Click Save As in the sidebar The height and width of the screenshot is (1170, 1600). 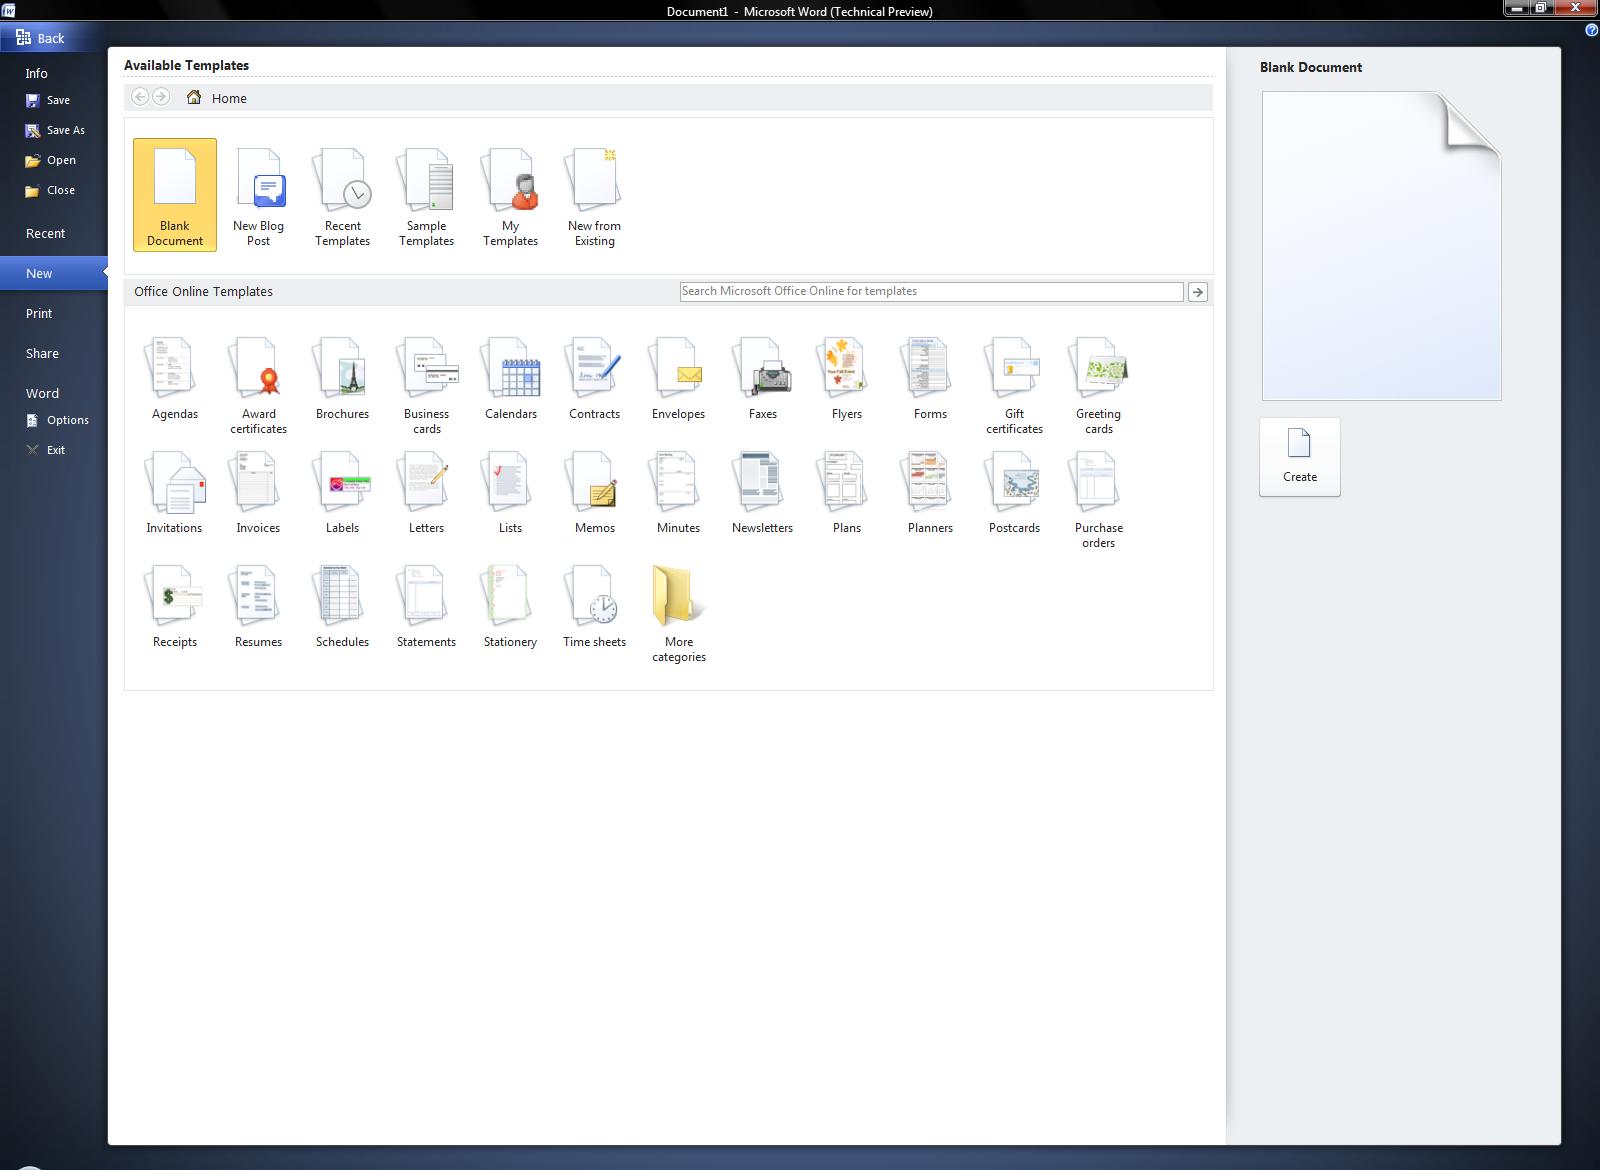tap(65, 130)
